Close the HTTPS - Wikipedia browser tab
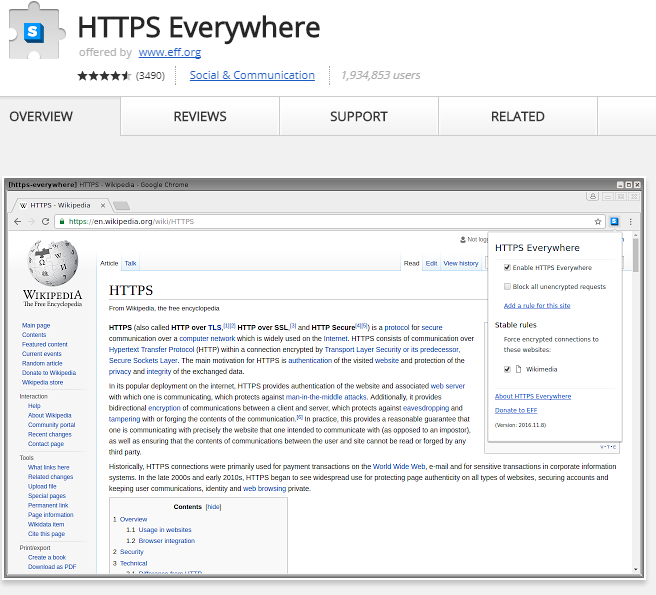The image size is (656, 595). pos(102,205)
